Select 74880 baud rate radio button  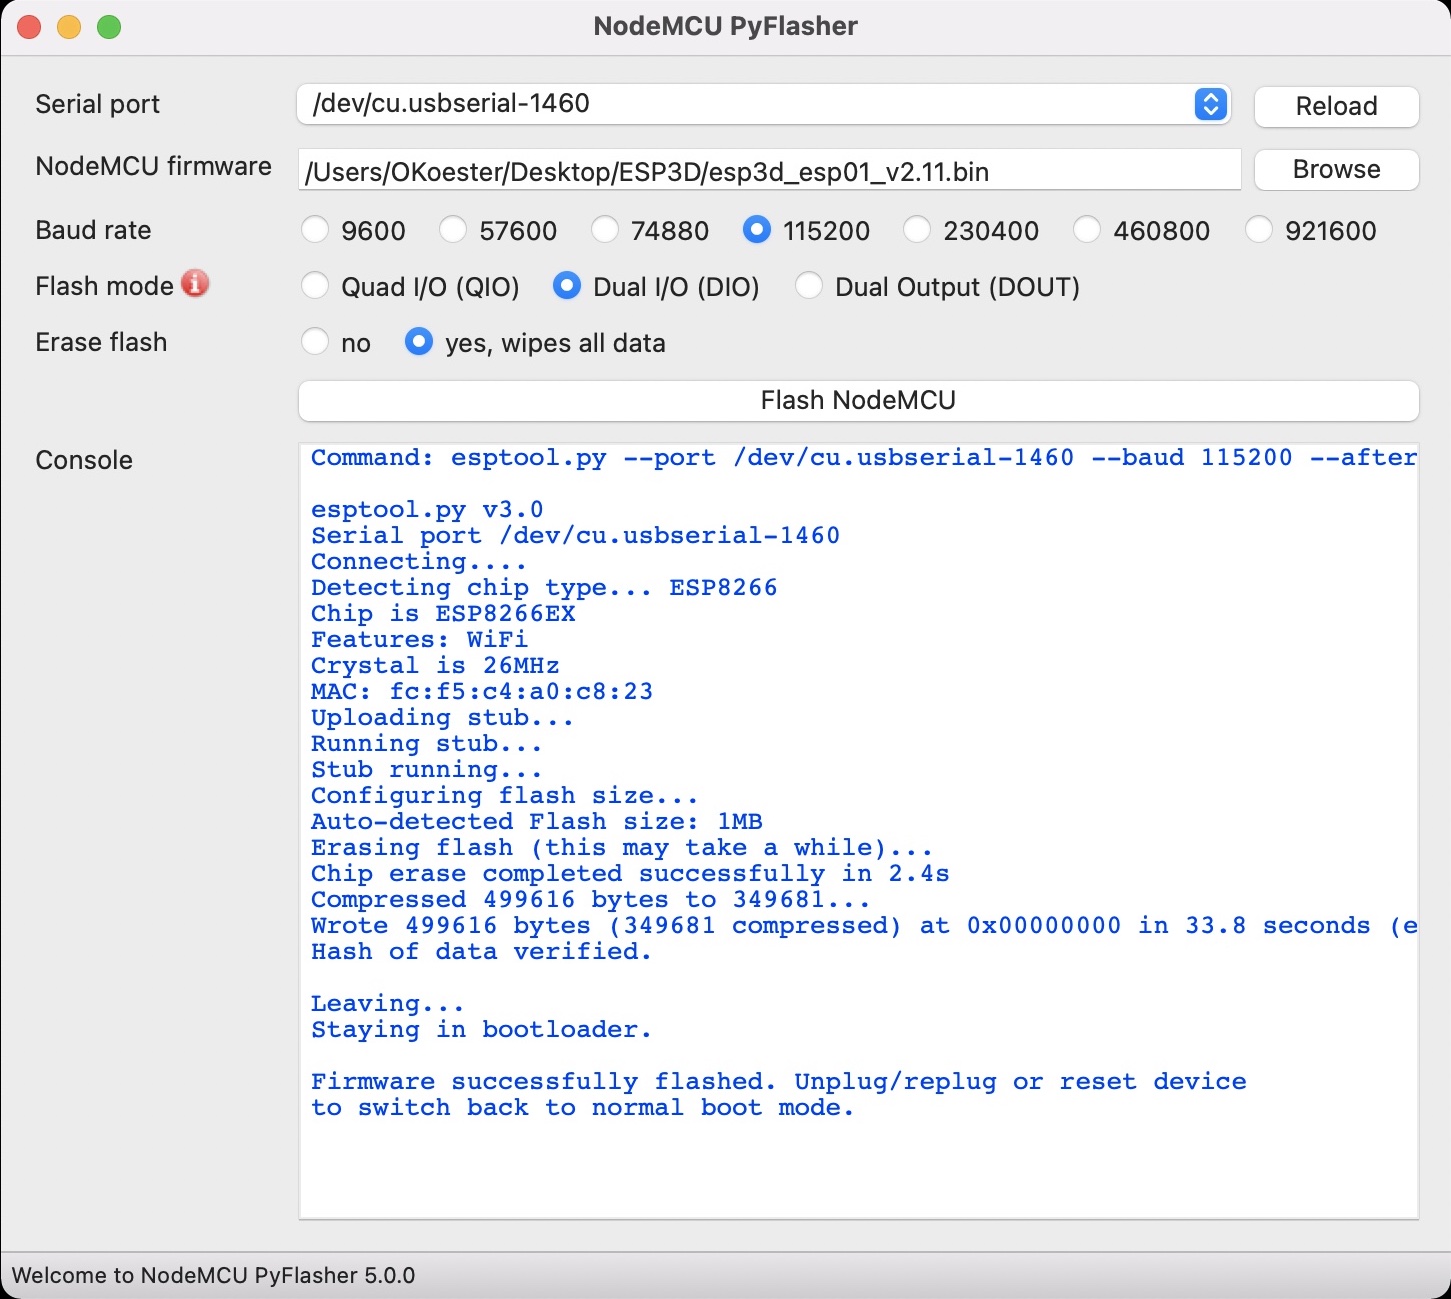click(x=605, y=230)
